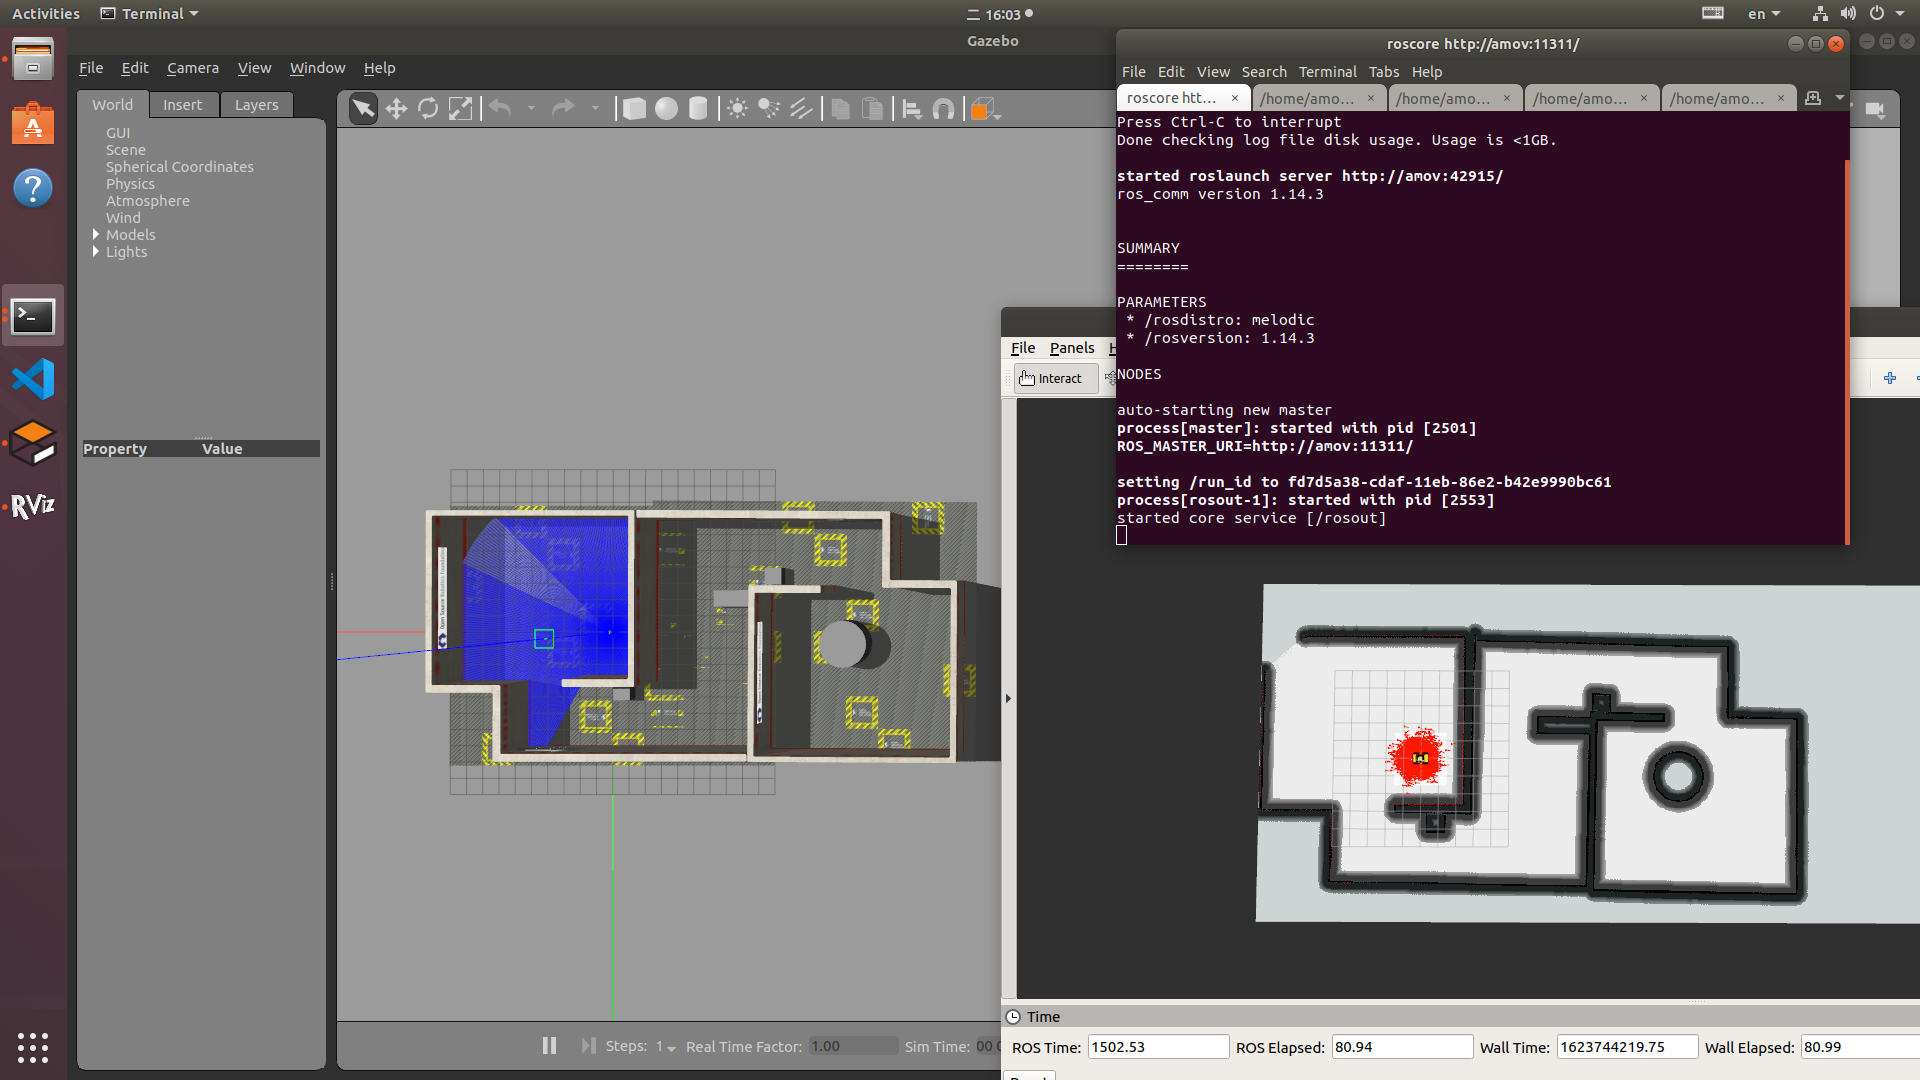Viewport: 1920px width, 1080px height.
Task: Expand the Lights tree node
Action: [x=96, y=252]
